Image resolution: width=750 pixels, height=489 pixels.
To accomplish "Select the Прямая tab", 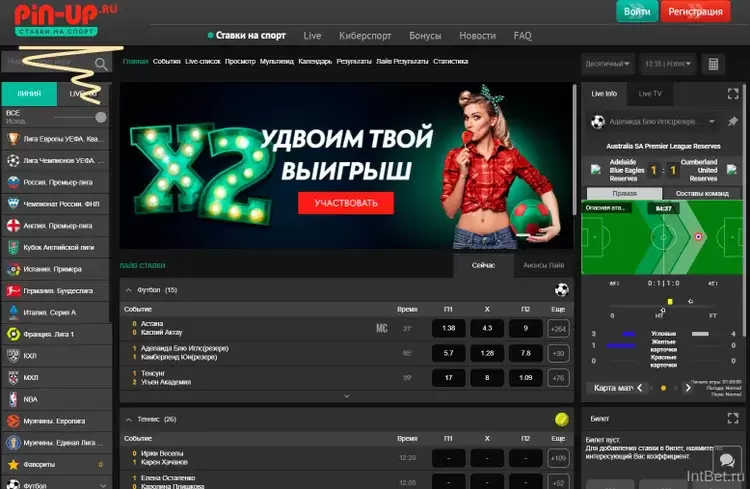I will click(624, 193).
